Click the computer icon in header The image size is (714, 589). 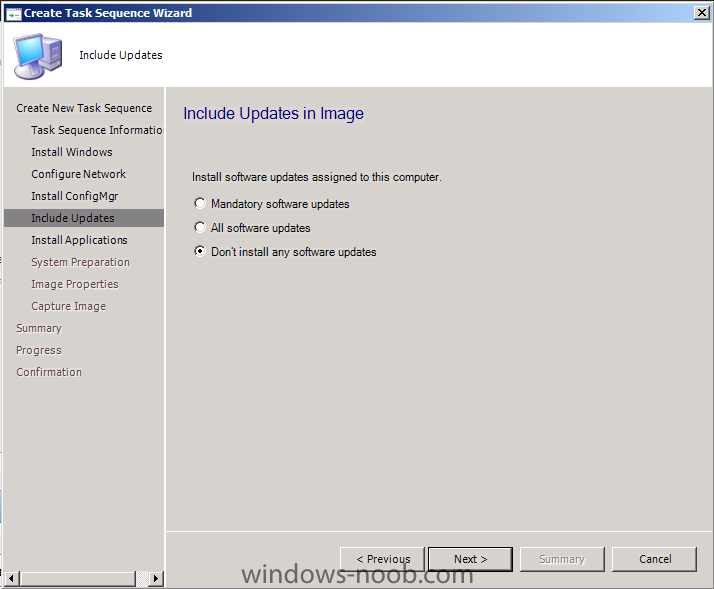click(x=37, y=56)
